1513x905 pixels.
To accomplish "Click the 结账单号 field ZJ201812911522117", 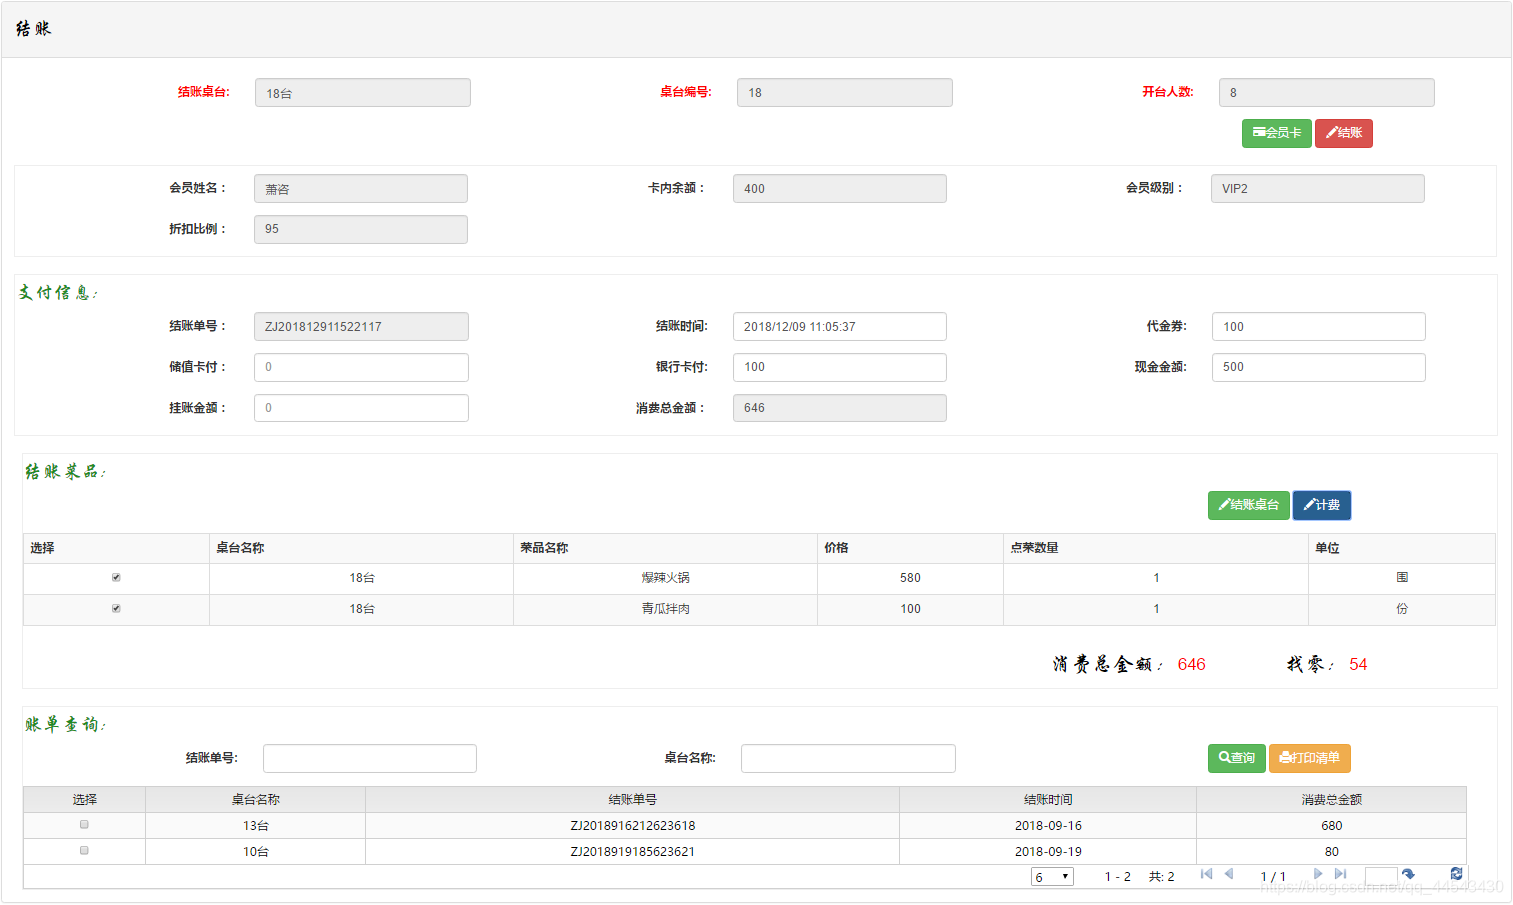I will point(361,327).
